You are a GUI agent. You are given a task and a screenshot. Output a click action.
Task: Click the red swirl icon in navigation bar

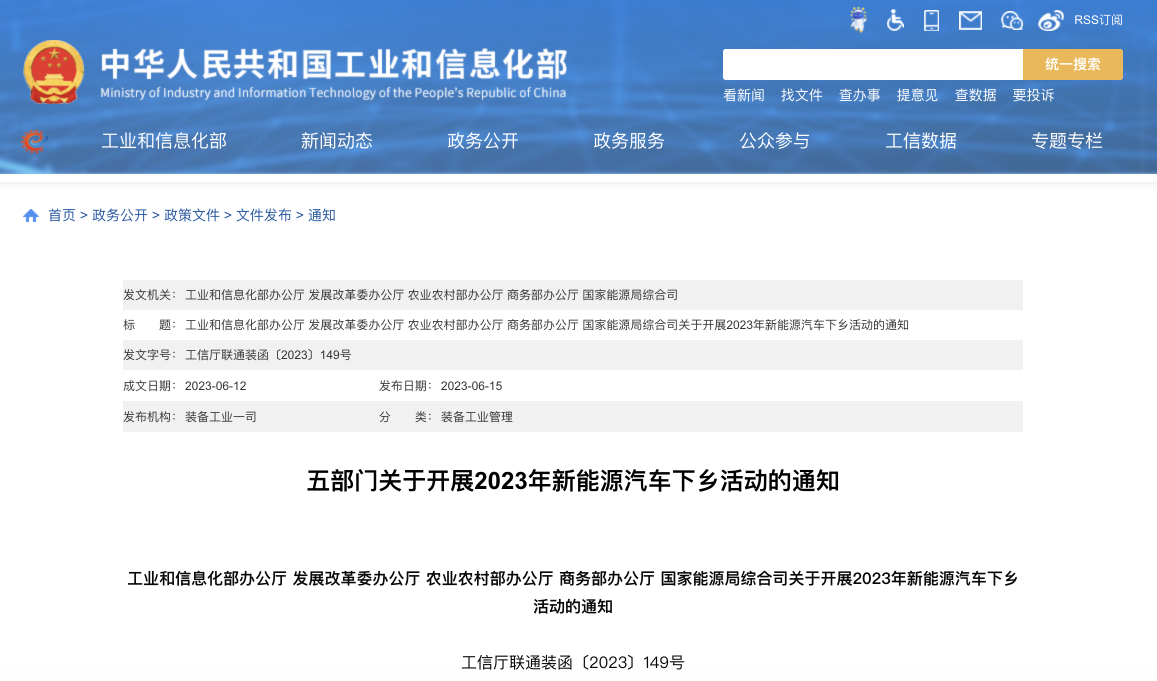(x=34, y=140)
